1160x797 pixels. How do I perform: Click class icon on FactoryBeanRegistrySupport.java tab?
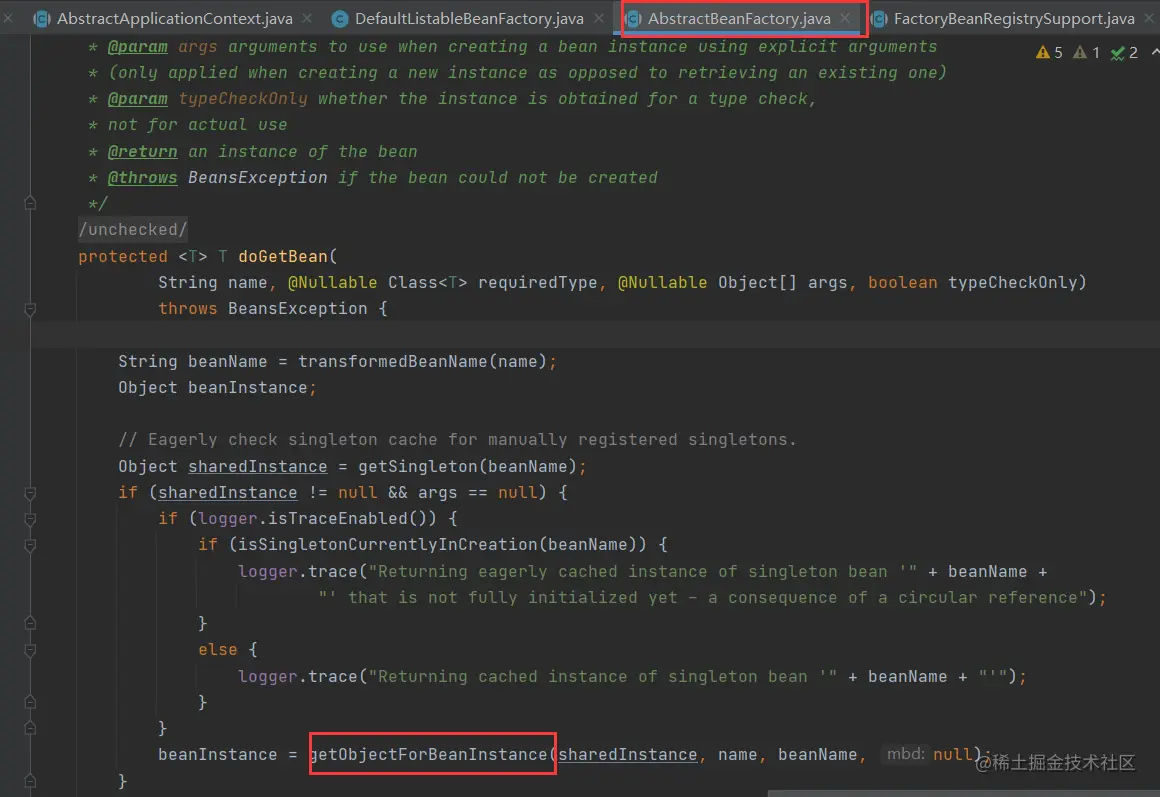[879, 19]
